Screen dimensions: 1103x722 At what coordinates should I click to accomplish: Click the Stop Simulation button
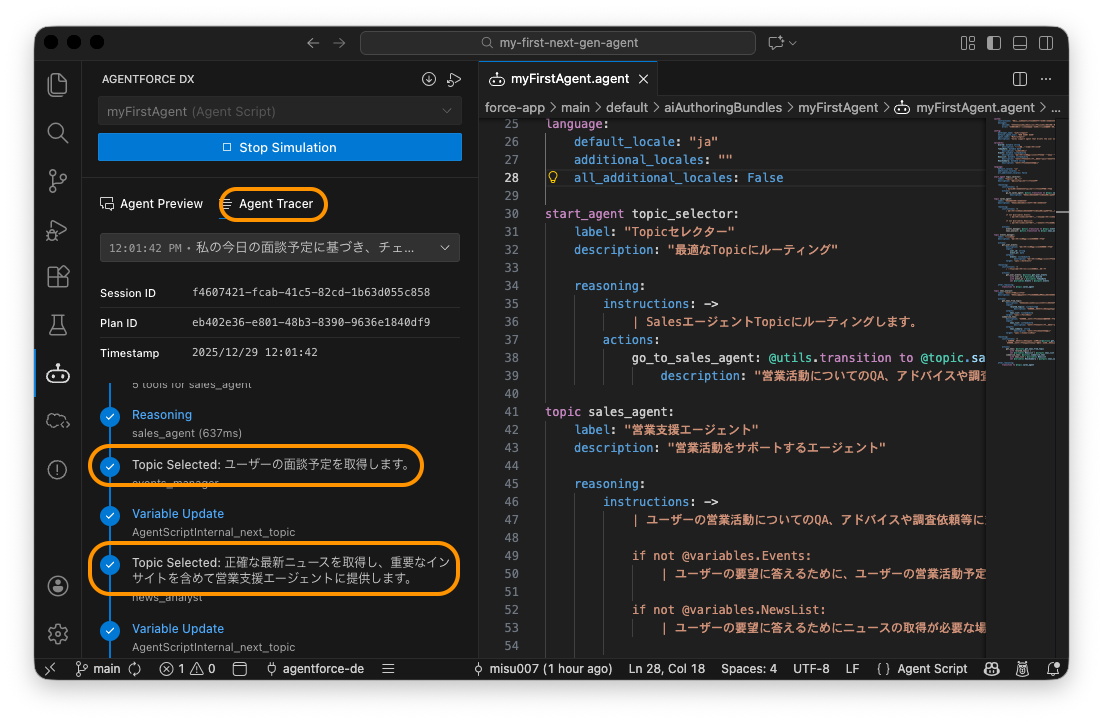pos(280,147)
